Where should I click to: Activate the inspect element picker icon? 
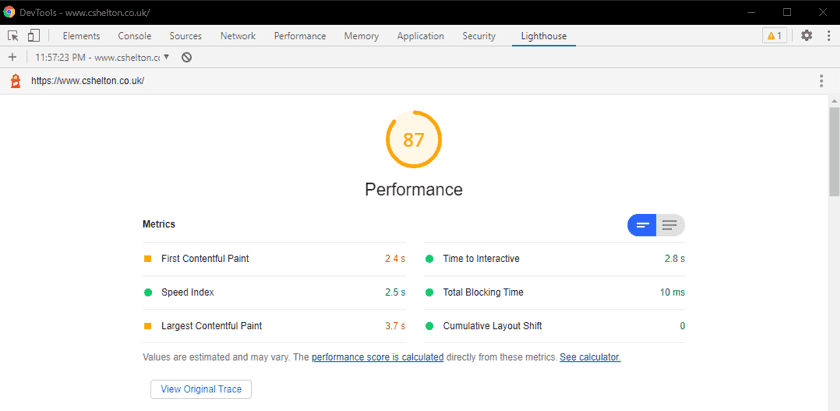[x=13, y=36]
